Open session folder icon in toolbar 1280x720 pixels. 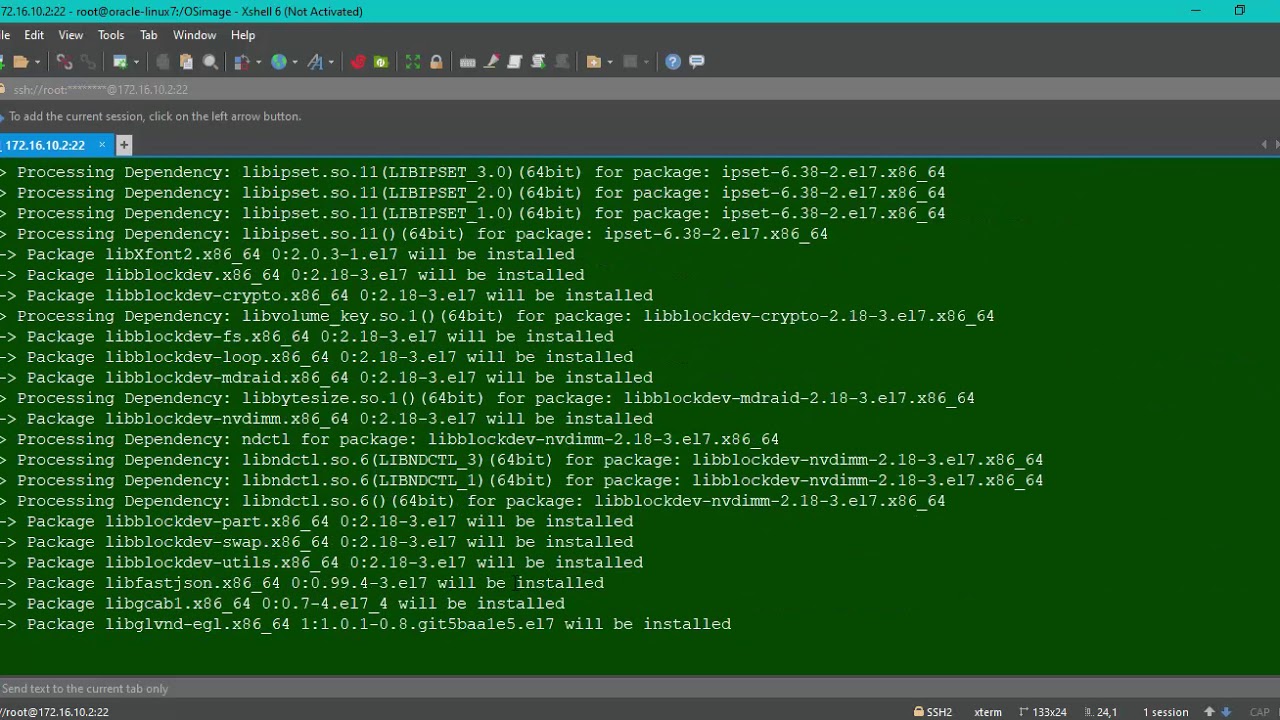pos(20,62)
